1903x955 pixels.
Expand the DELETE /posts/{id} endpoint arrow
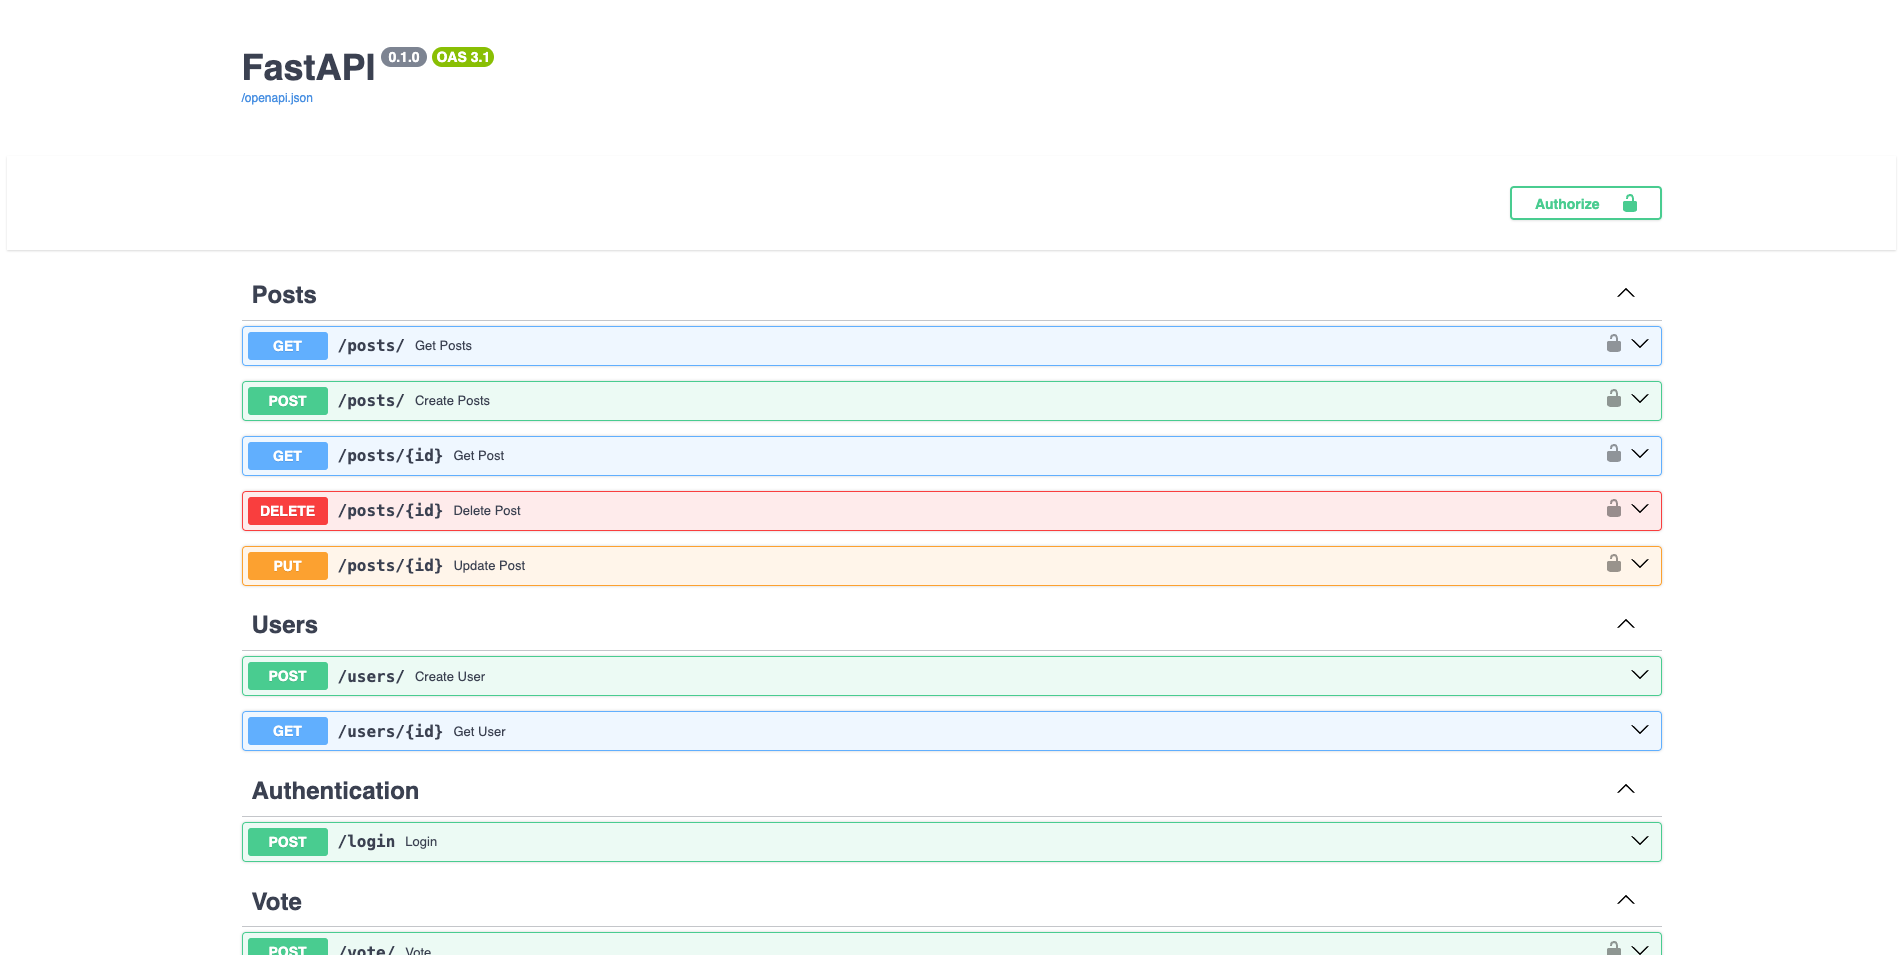[1639, 509]
